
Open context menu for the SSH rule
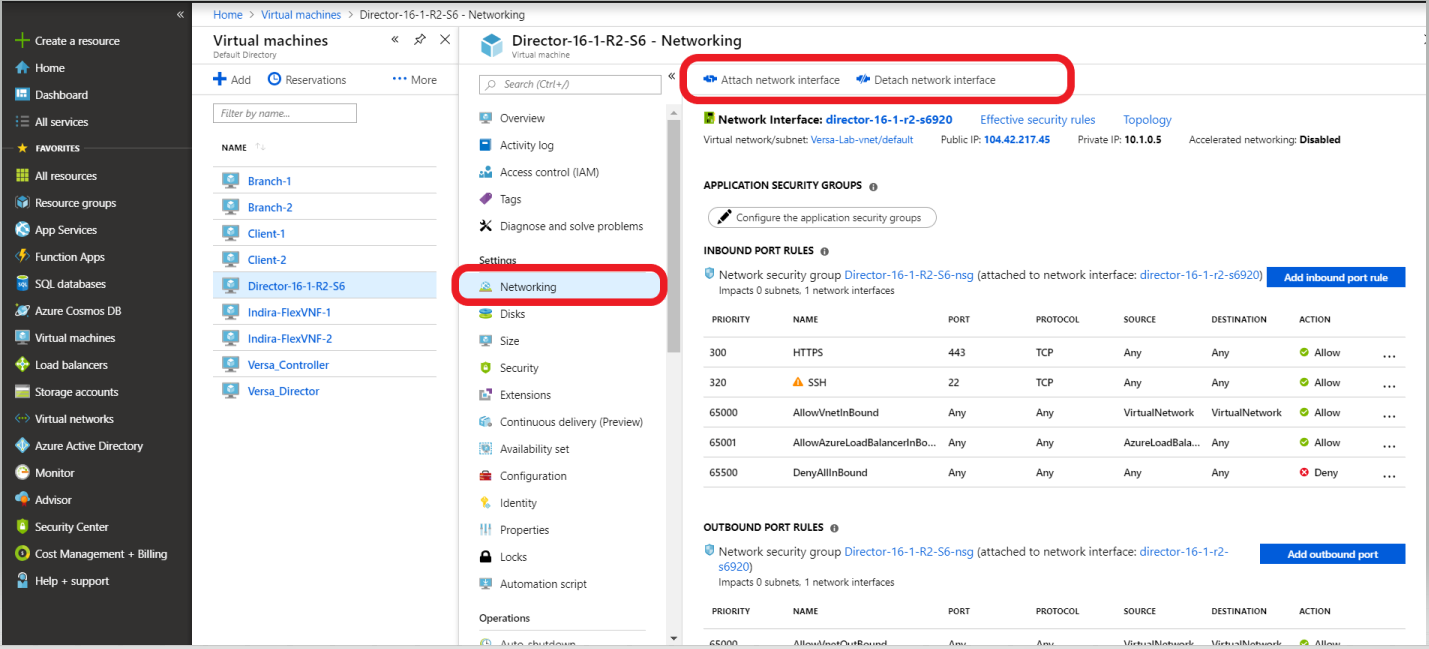[1389, 384]
